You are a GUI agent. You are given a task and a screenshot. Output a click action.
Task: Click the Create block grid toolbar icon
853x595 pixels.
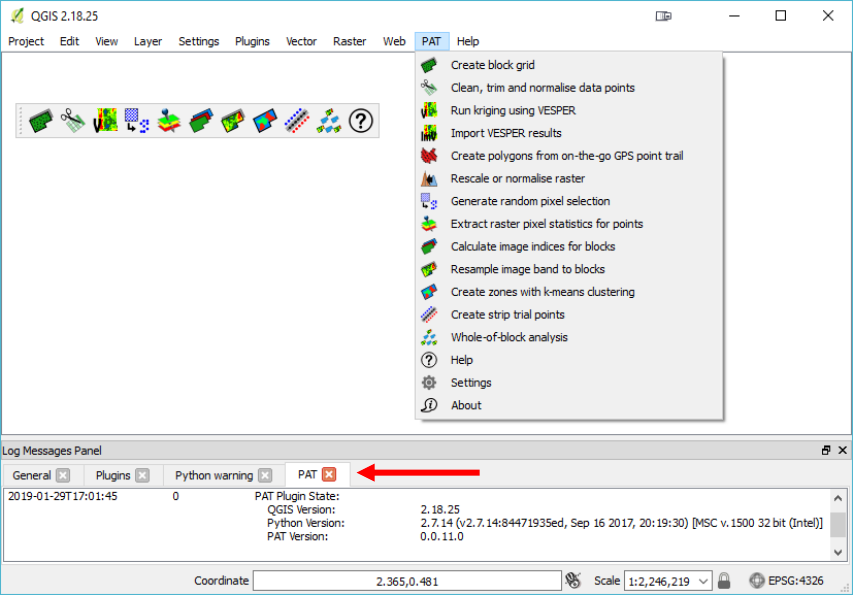click(x=41, y=121)
